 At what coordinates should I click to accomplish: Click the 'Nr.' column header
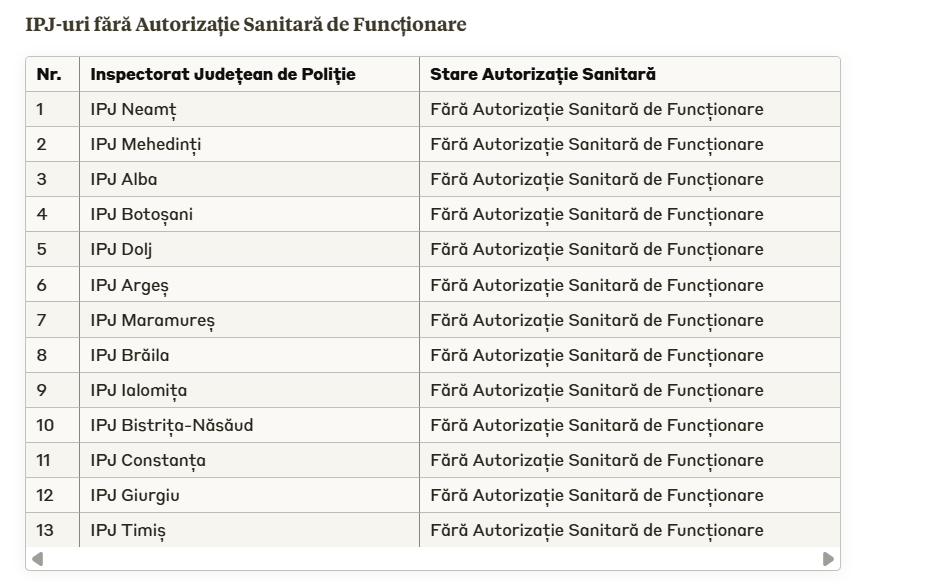pos(49,74)
